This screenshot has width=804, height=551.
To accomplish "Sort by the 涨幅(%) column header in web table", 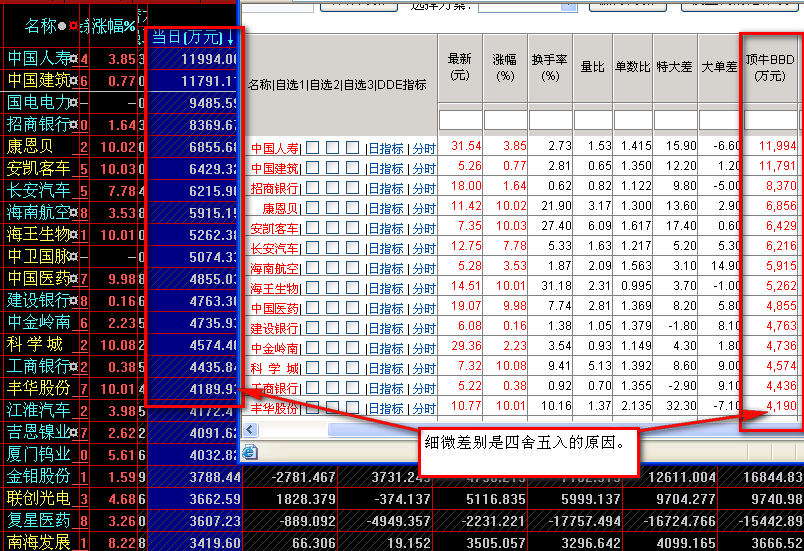I will (505, 68).
